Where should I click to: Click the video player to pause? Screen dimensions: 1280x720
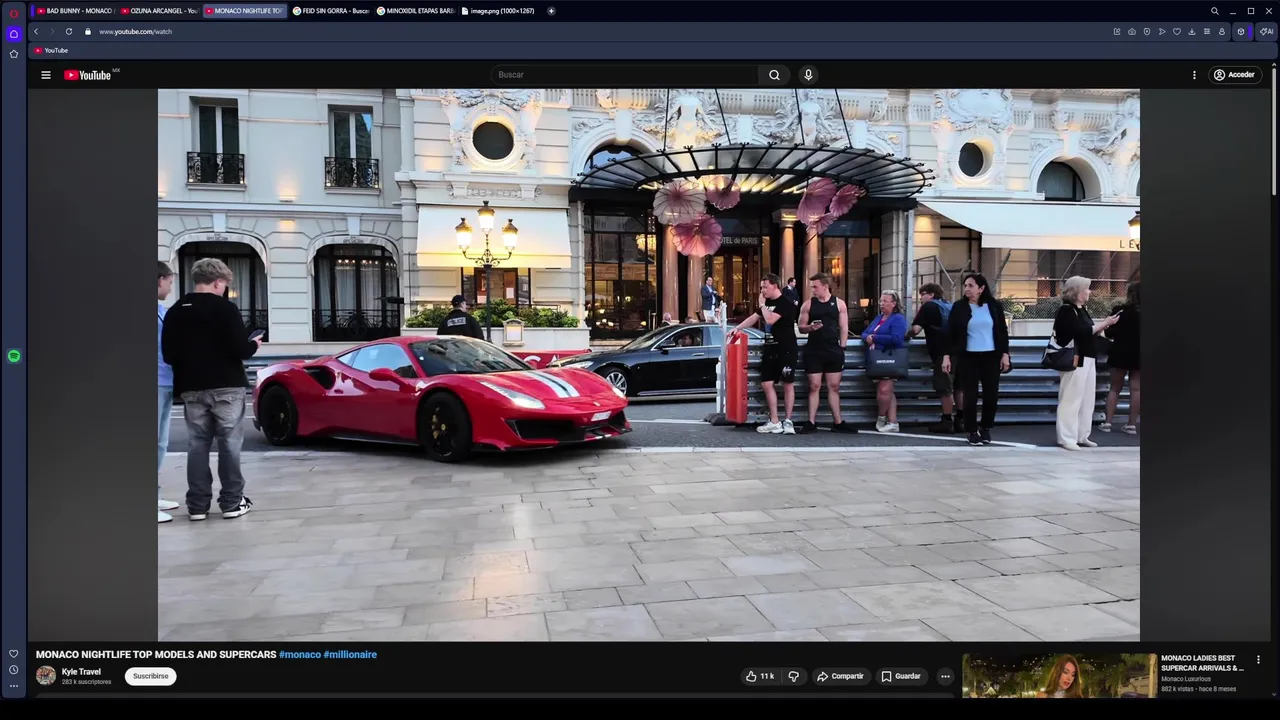[648, 365]
